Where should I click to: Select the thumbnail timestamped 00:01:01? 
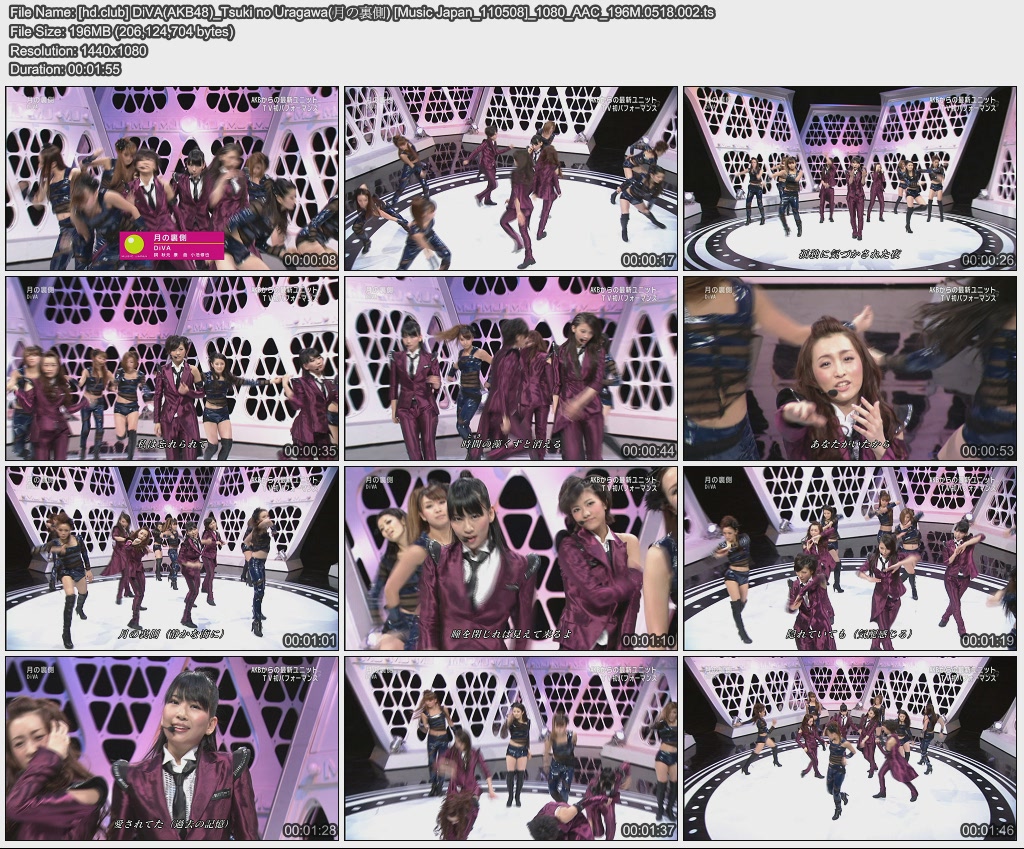(172, 558)
